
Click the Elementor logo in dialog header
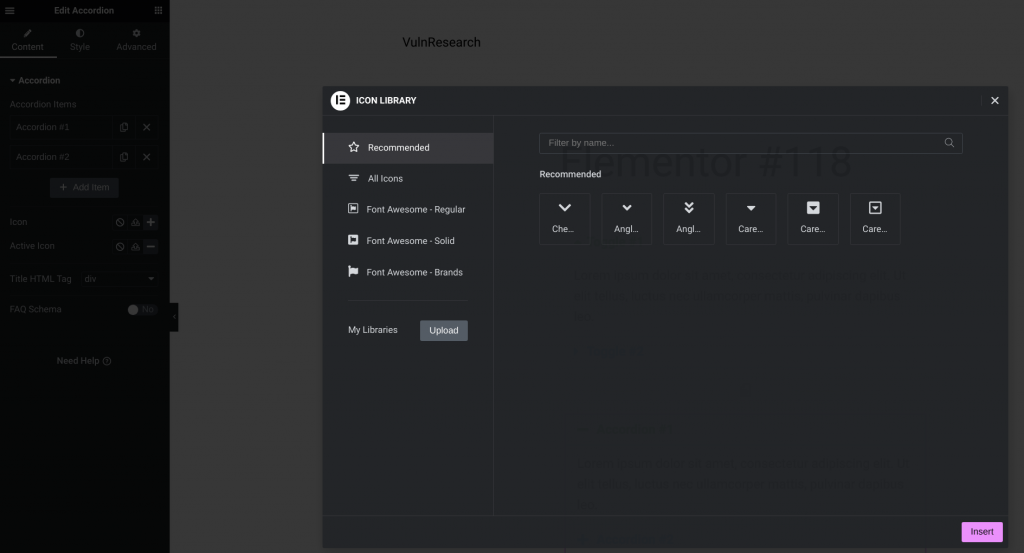pos(340,101)
